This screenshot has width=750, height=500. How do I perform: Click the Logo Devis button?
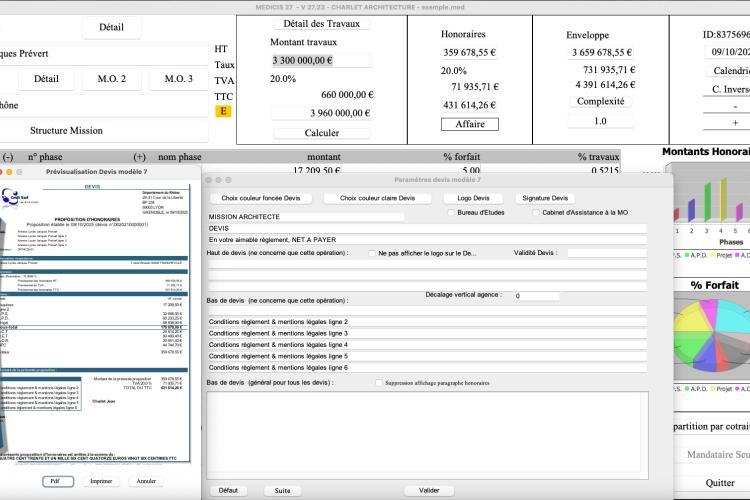point(473,198)
